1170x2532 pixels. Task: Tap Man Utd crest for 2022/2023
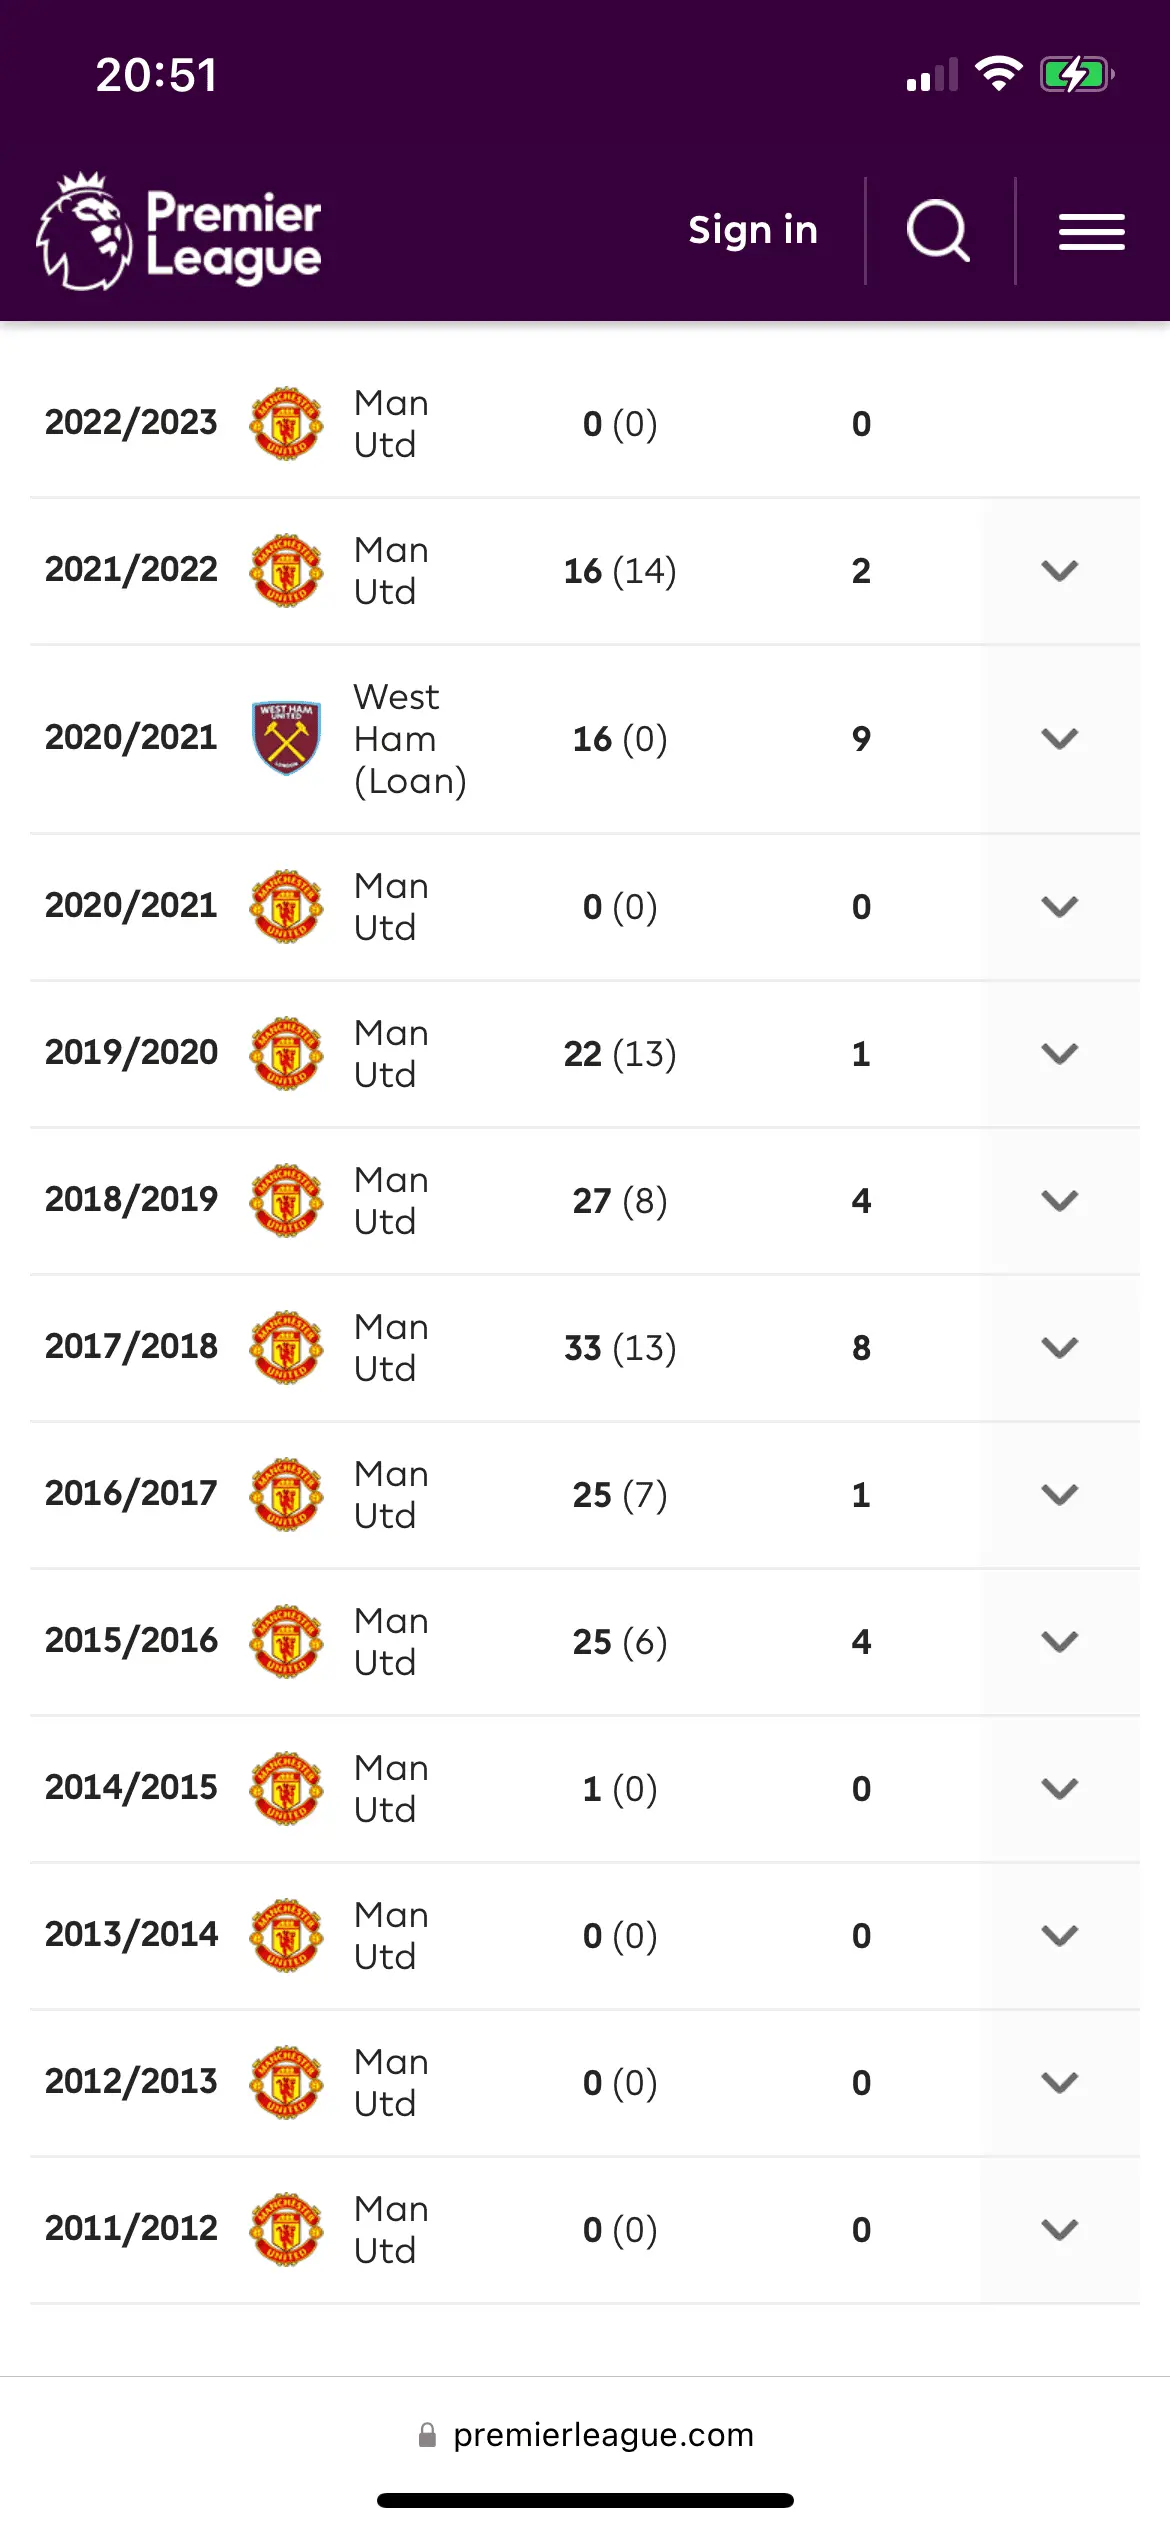tap(286, 423)
